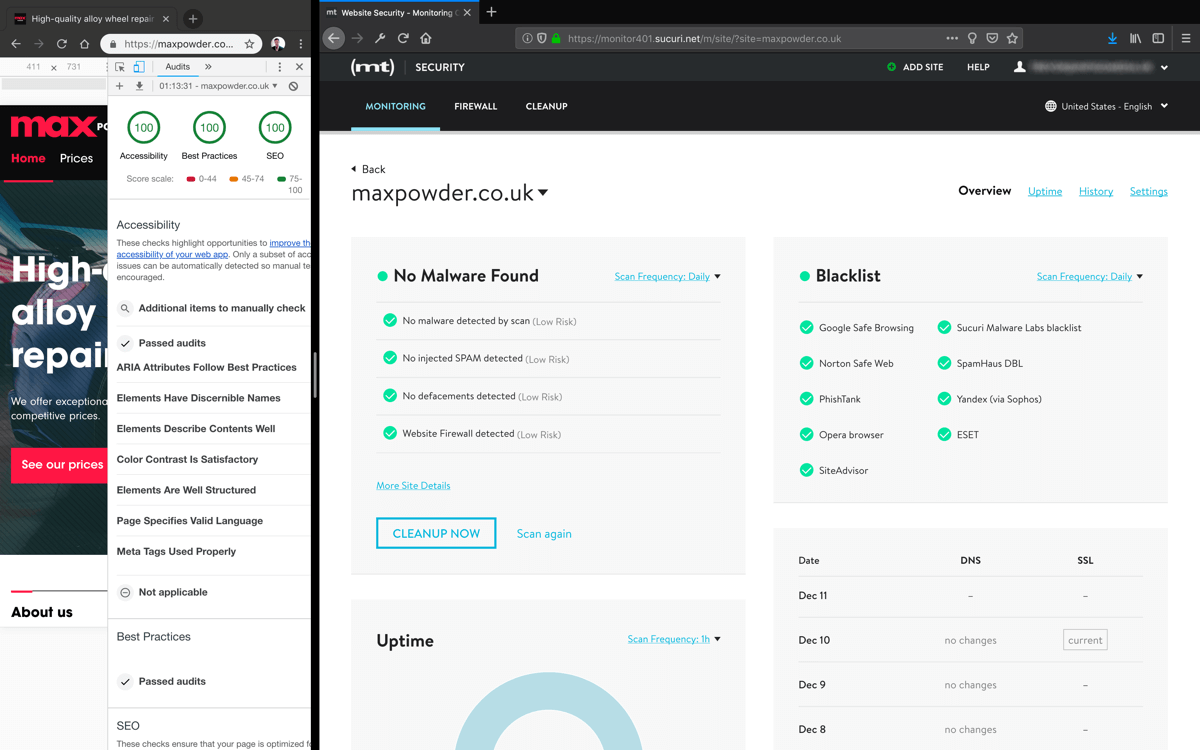The width and height of the screenshot is (1200, 750).
Task: Switch to the Cleanup tab
Action: (x=546, y=106)
